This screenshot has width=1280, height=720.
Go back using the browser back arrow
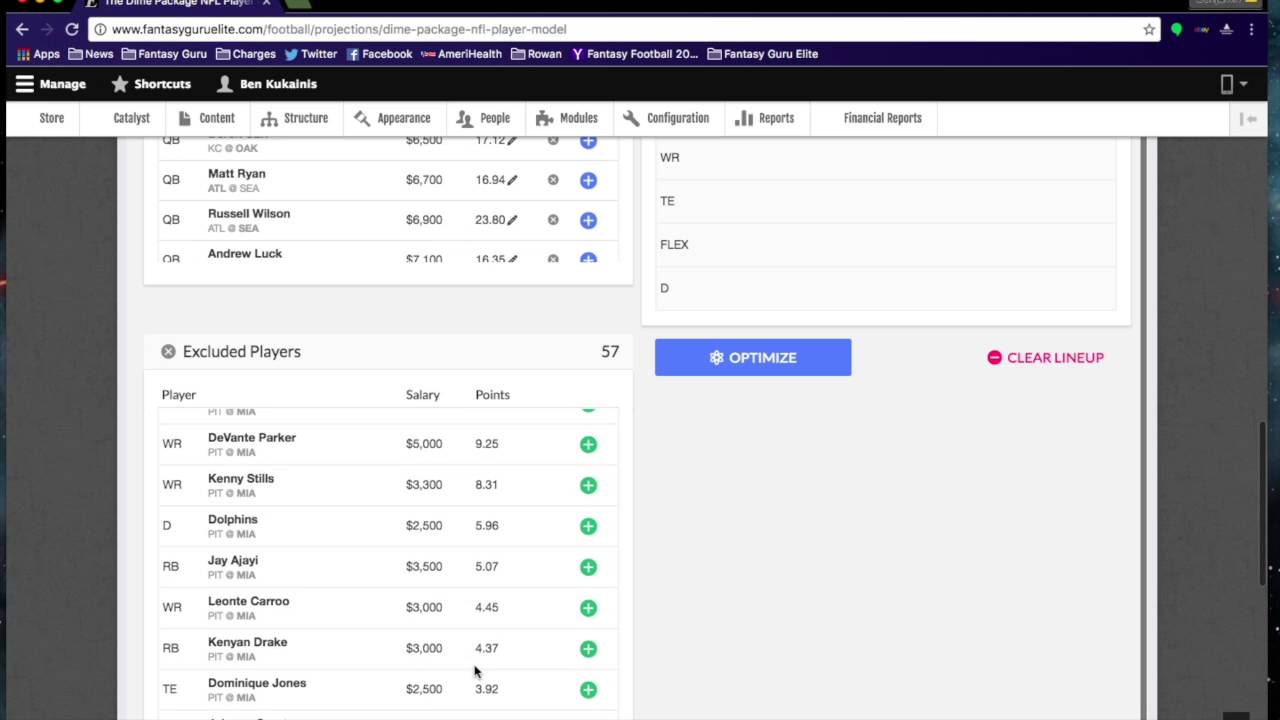(x=22, y=29)
